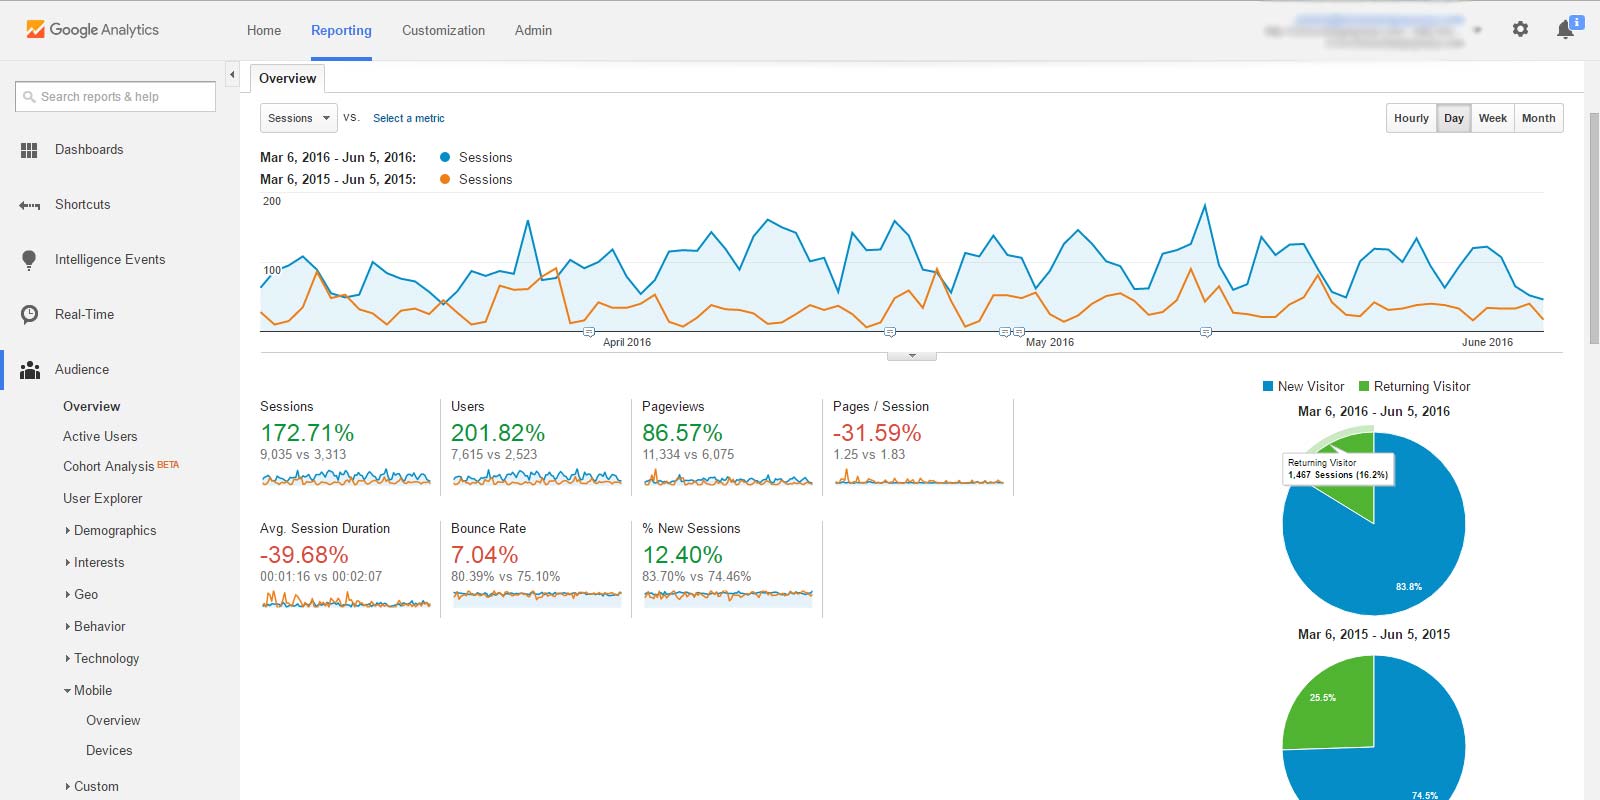Screen dimensions: 1600x800
Task: Expand the Demographics section
Action: click(114, 531)
